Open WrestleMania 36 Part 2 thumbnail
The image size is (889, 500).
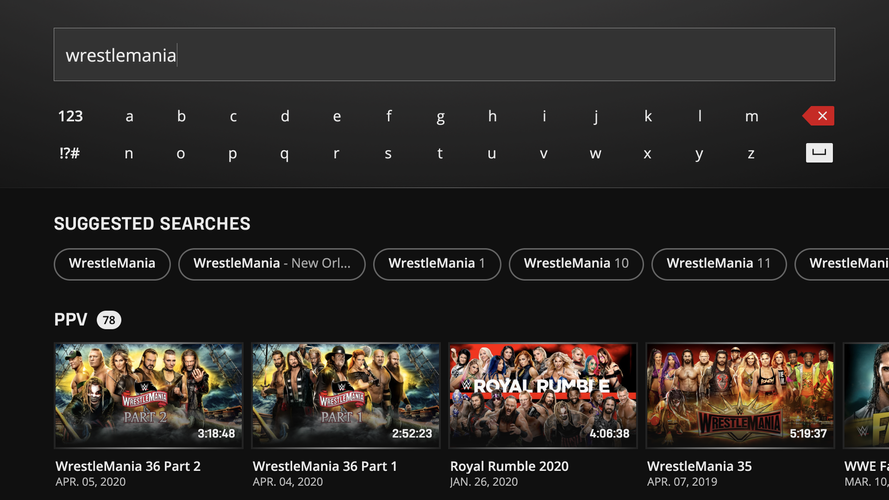(149, 395)
